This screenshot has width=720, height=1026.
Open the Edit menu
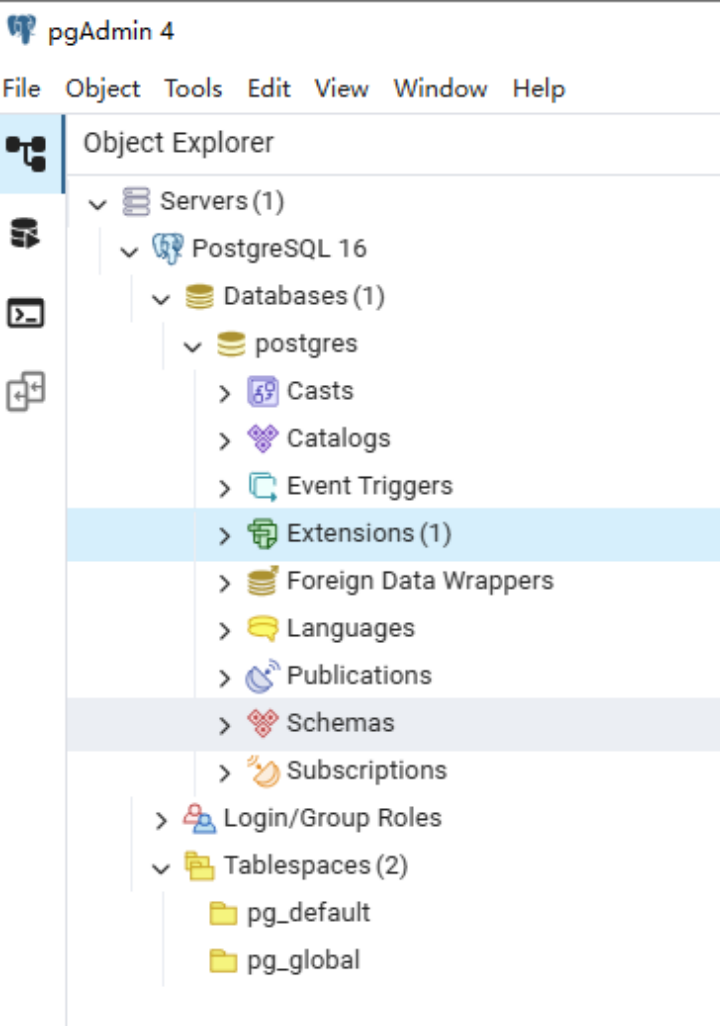[x=268, y=88]
